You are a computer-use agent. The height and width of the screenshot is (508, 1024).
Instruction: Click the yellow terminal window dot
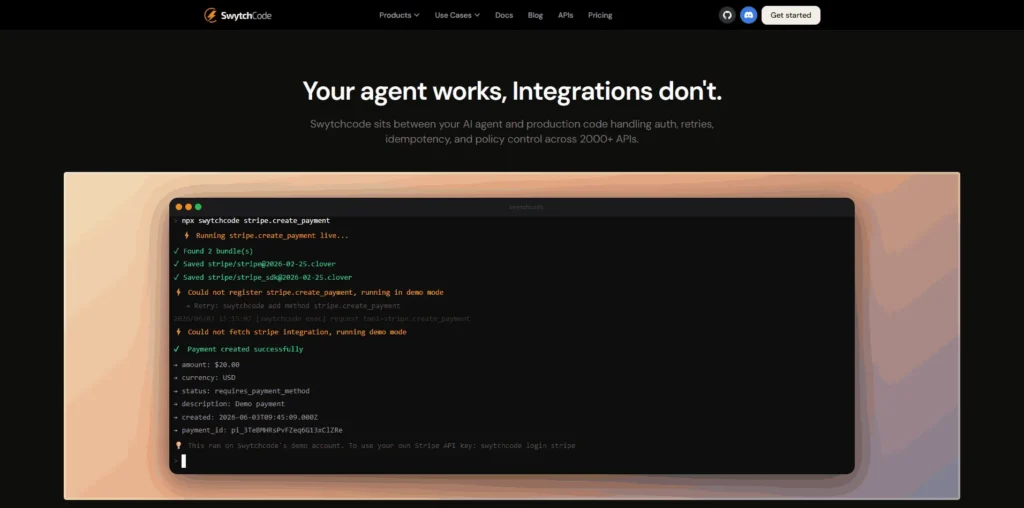tap(189, 207)
